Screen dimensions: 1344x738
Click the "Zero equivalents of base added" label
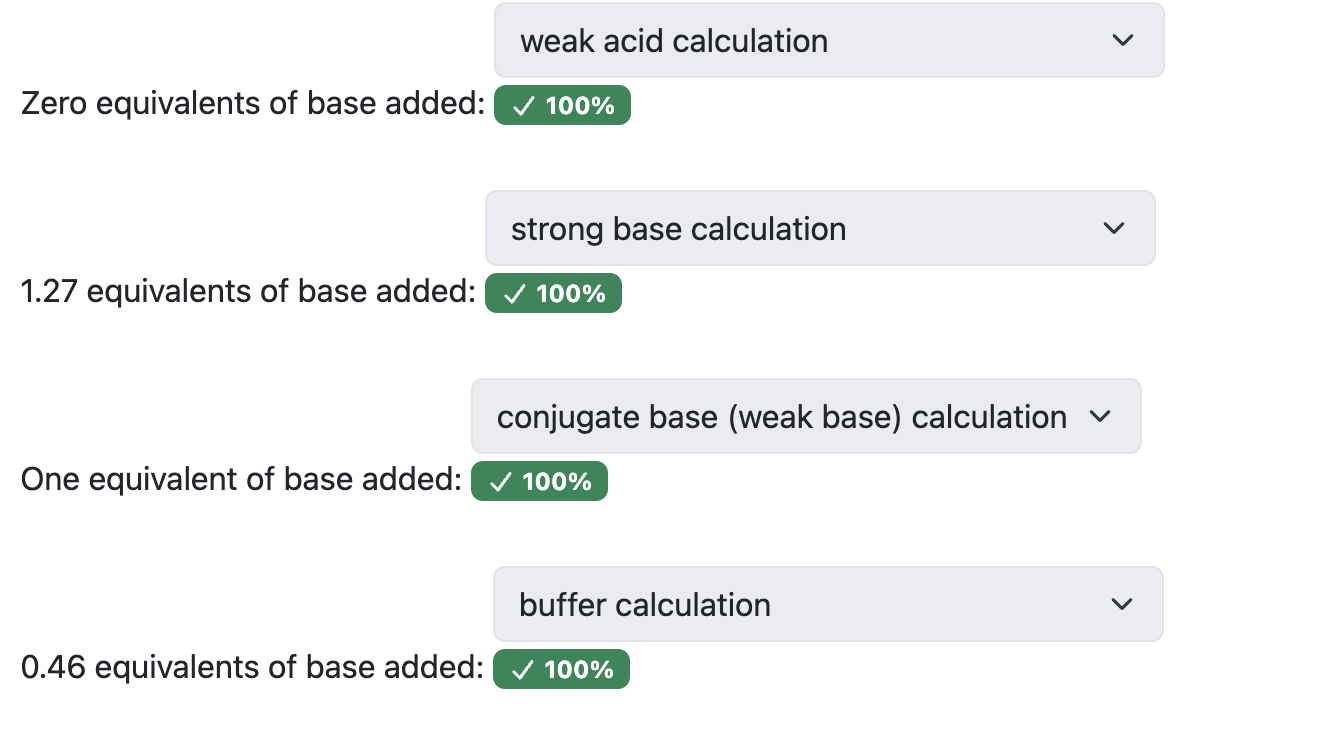tap(252, 104)
